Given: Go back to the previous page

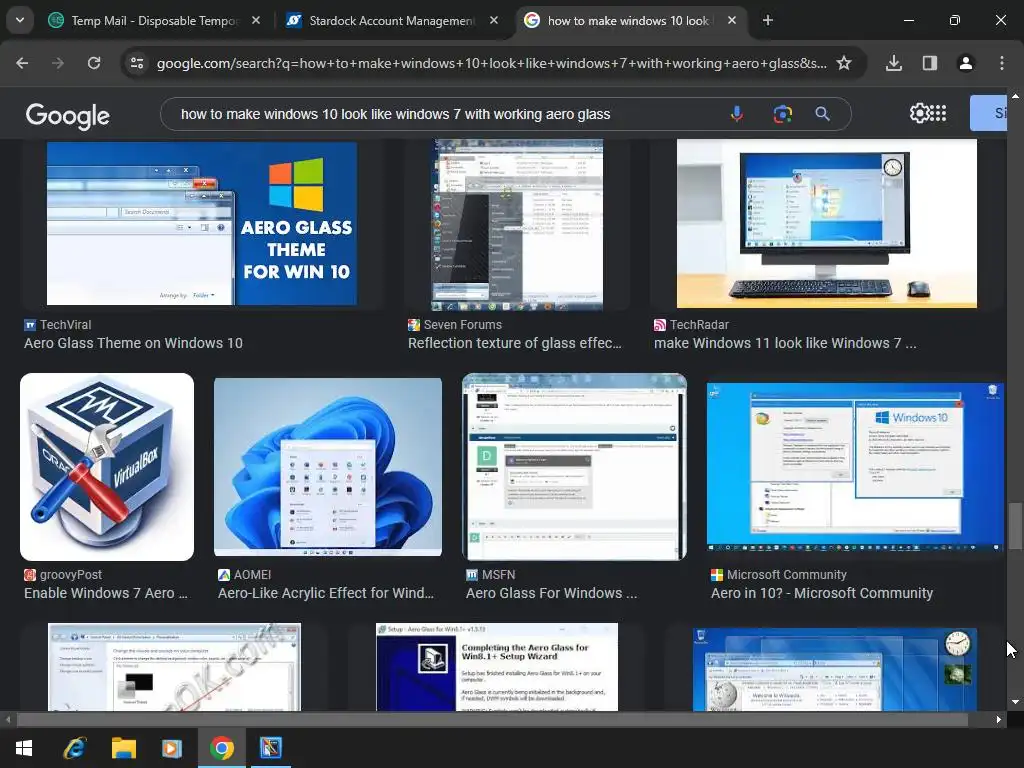Looking at the screenshot, I should click(22, 63).
